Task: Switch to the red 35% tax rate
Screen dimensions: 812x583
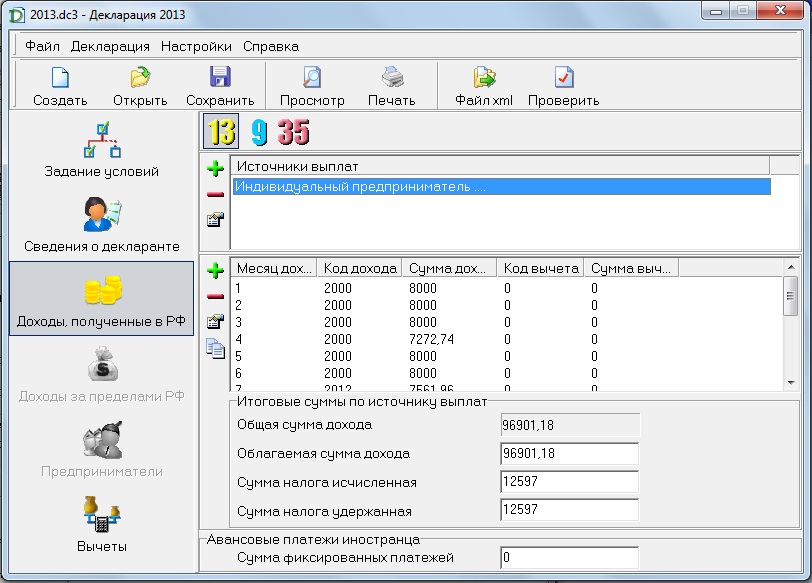Action: [293, 132]
